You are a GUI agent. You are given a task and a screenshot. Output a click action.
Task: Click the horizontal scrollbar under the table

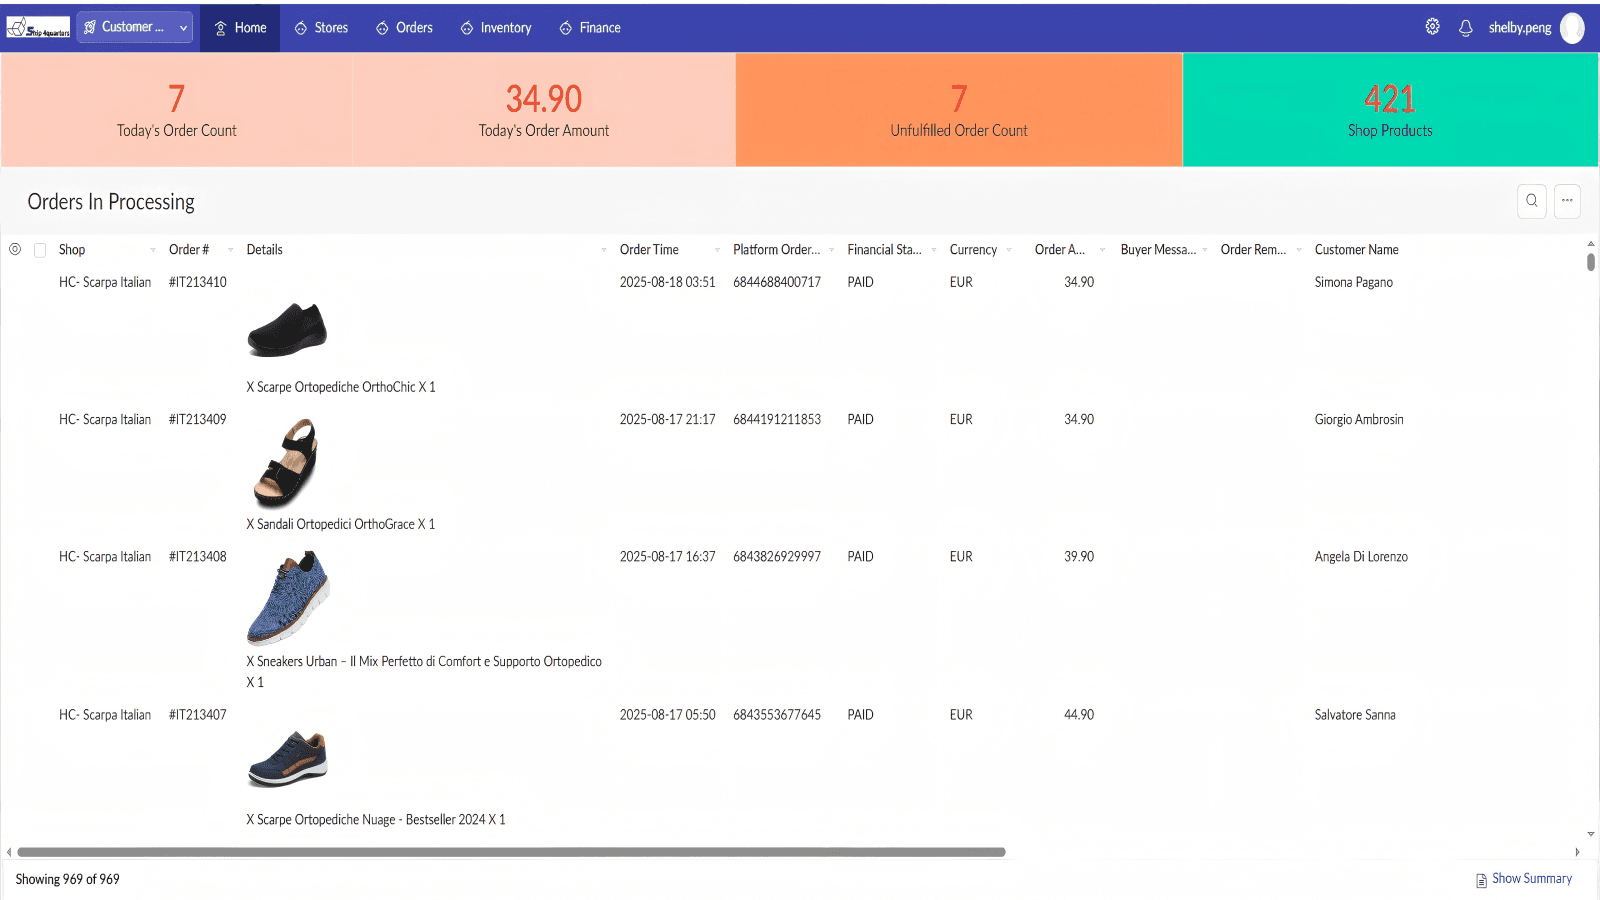(511, 852)
